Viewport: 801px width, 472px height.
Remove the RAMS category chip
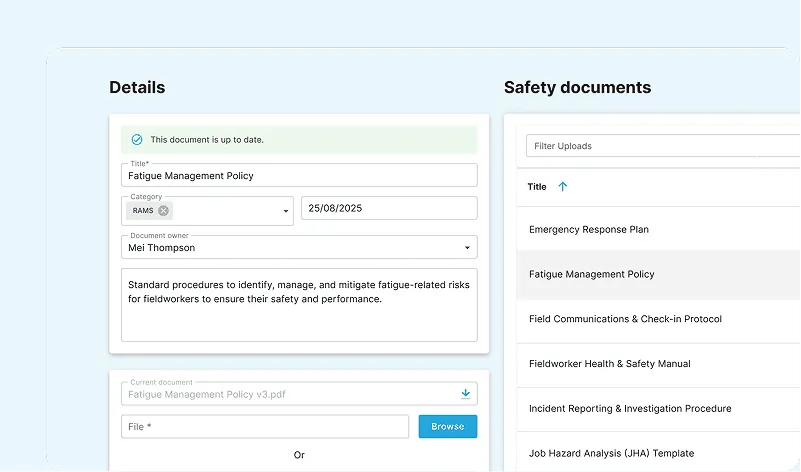(163, 211)
